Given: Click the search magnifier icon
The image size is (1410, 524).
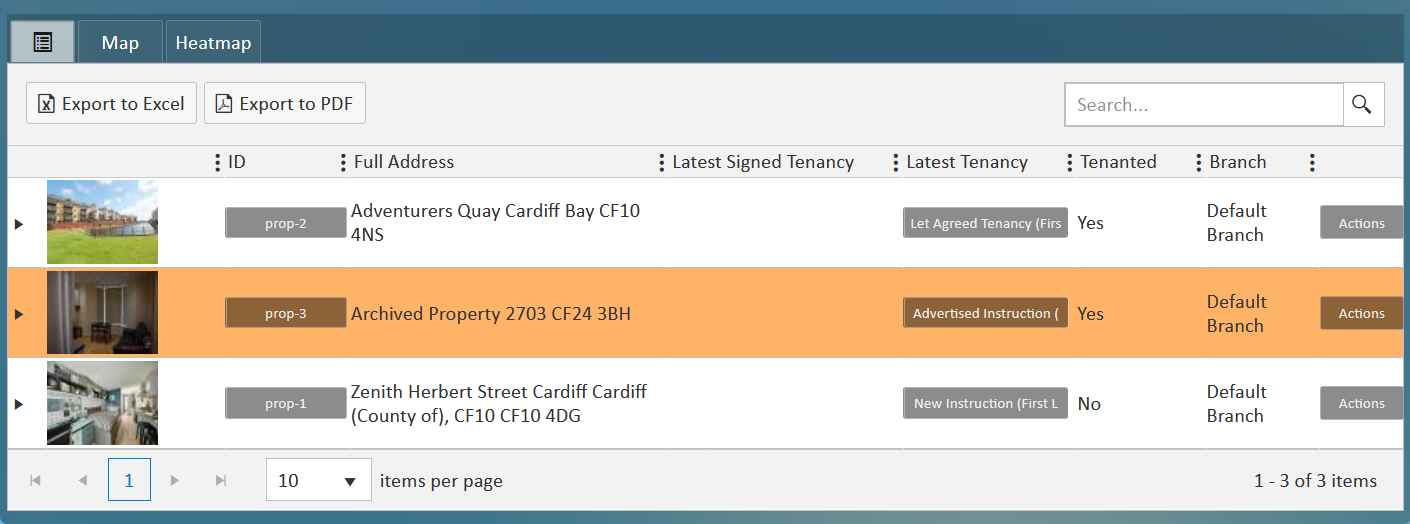Looking at the screenshot, I should (x=1362, y=104).
